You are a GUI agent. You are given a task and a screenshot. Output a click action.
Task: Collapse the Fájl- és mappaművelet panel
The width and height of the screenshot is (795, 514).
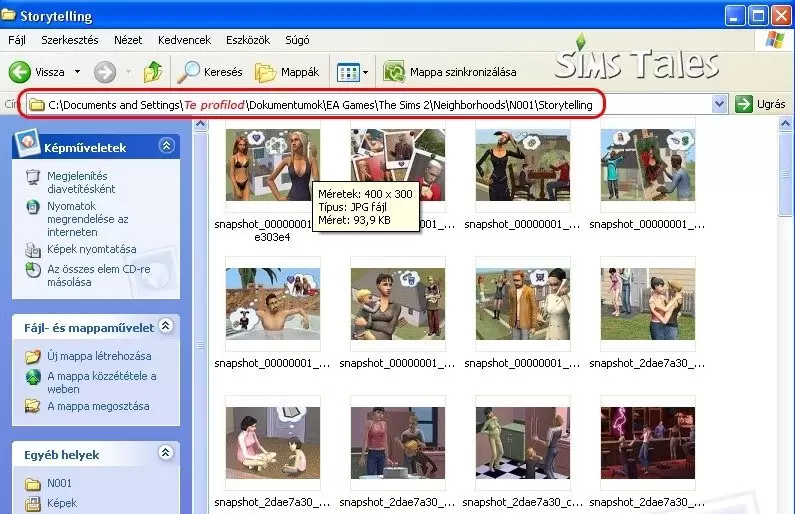pos(166,325)
